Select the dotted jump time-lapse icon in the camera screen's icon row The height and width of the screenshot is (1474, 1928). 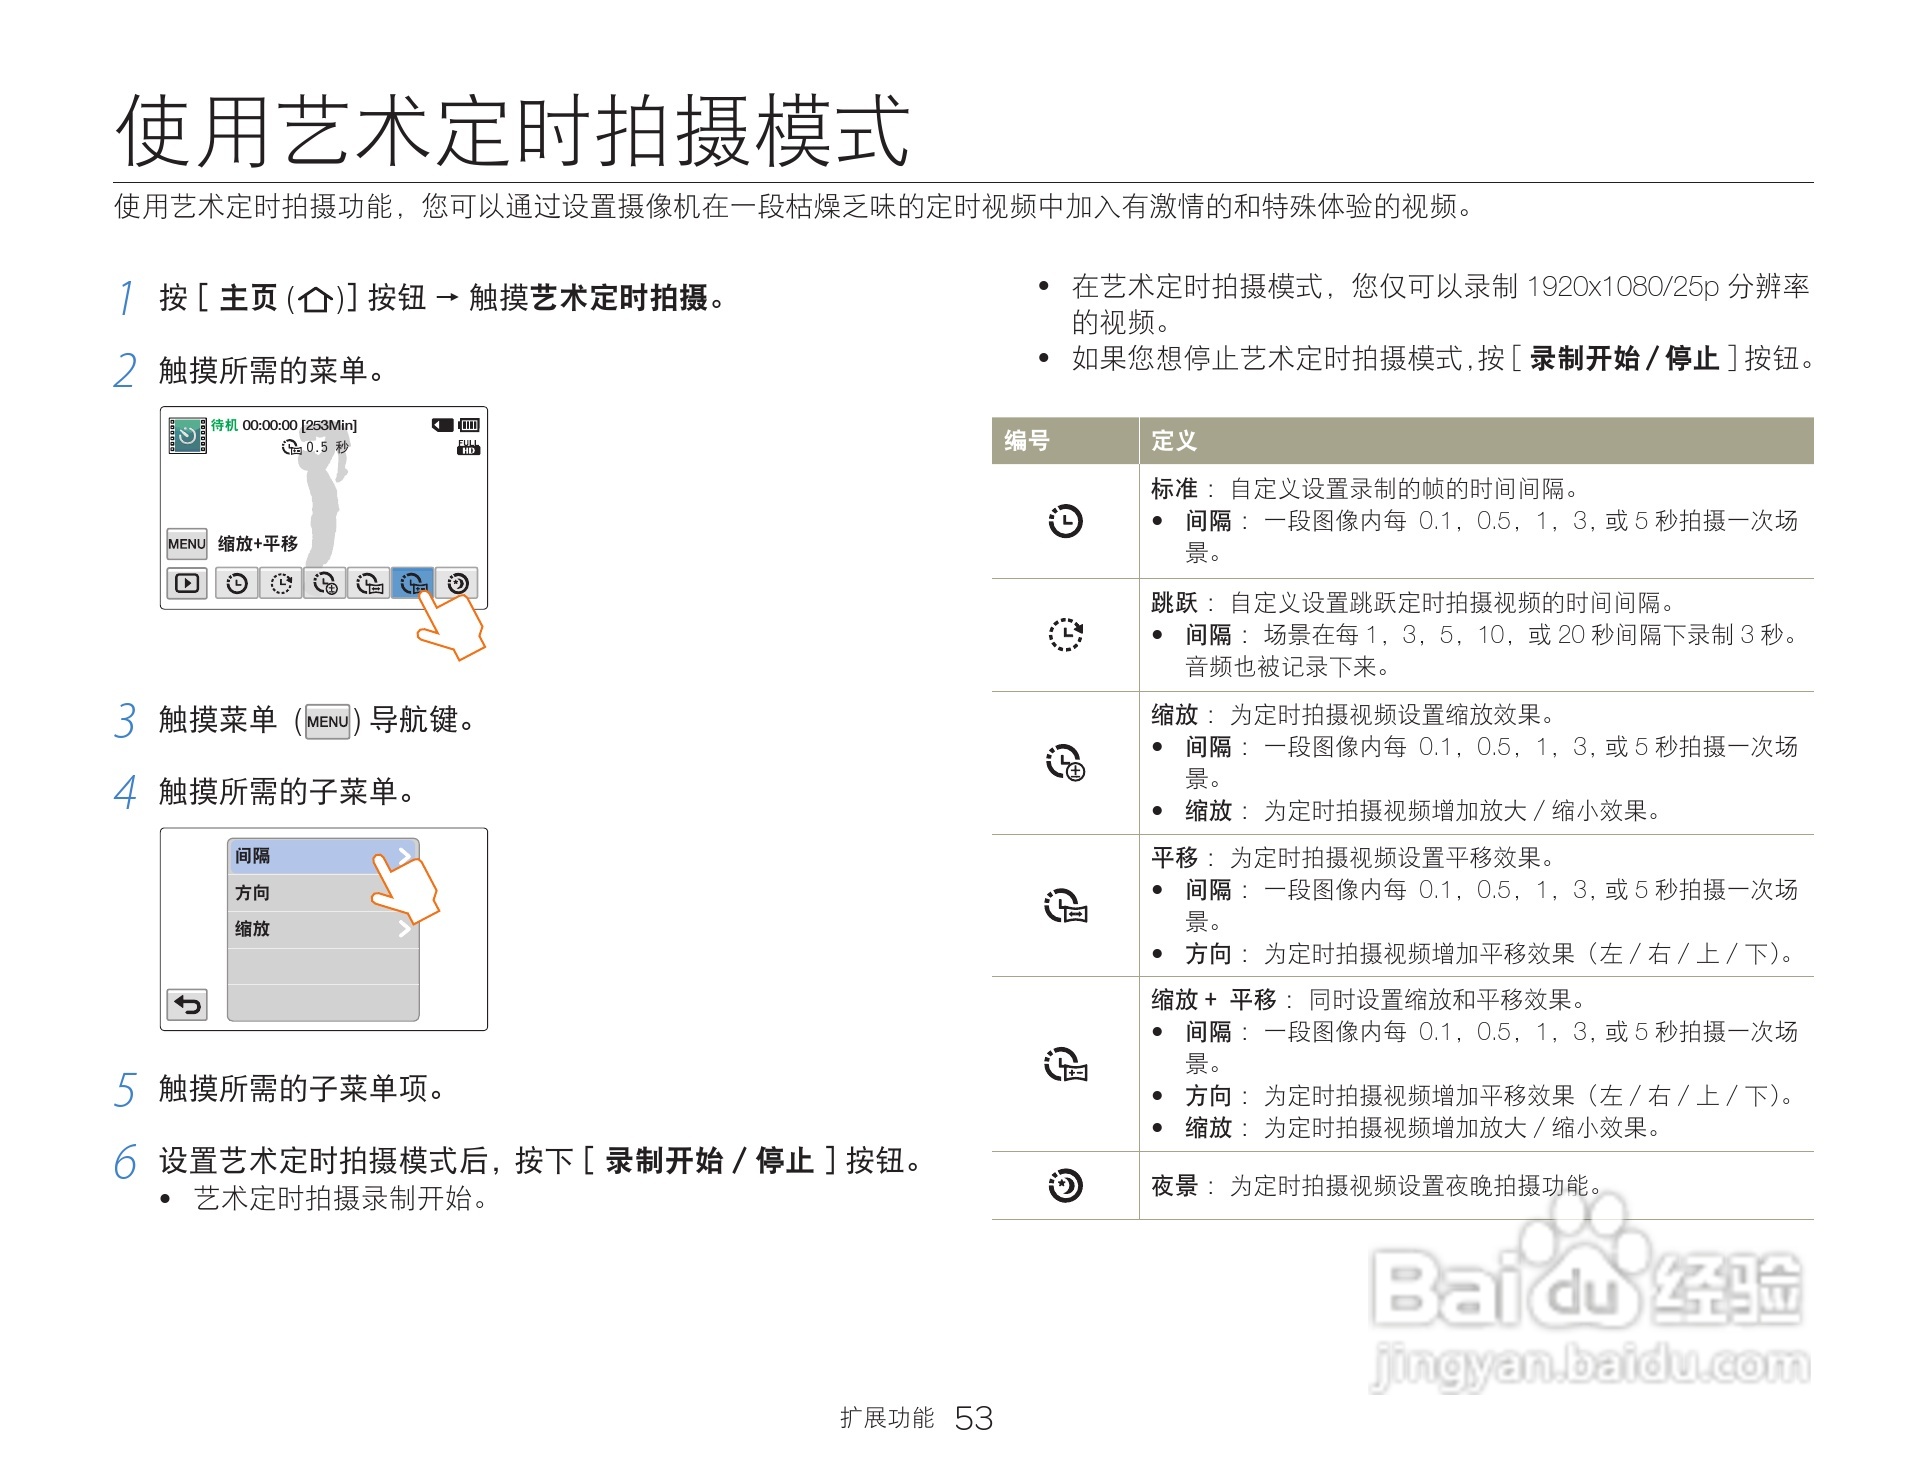(281, 583)
